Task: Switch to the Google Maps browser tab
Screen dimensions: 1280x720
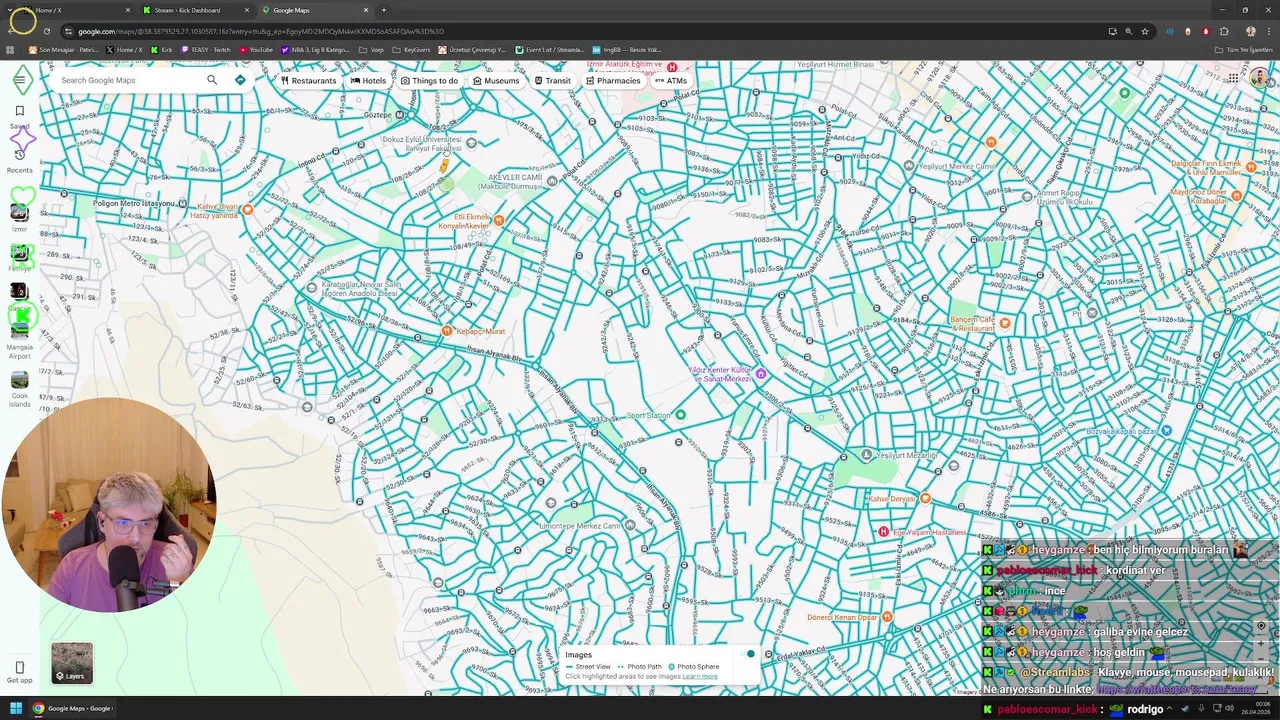Action: tap(315, 10)
